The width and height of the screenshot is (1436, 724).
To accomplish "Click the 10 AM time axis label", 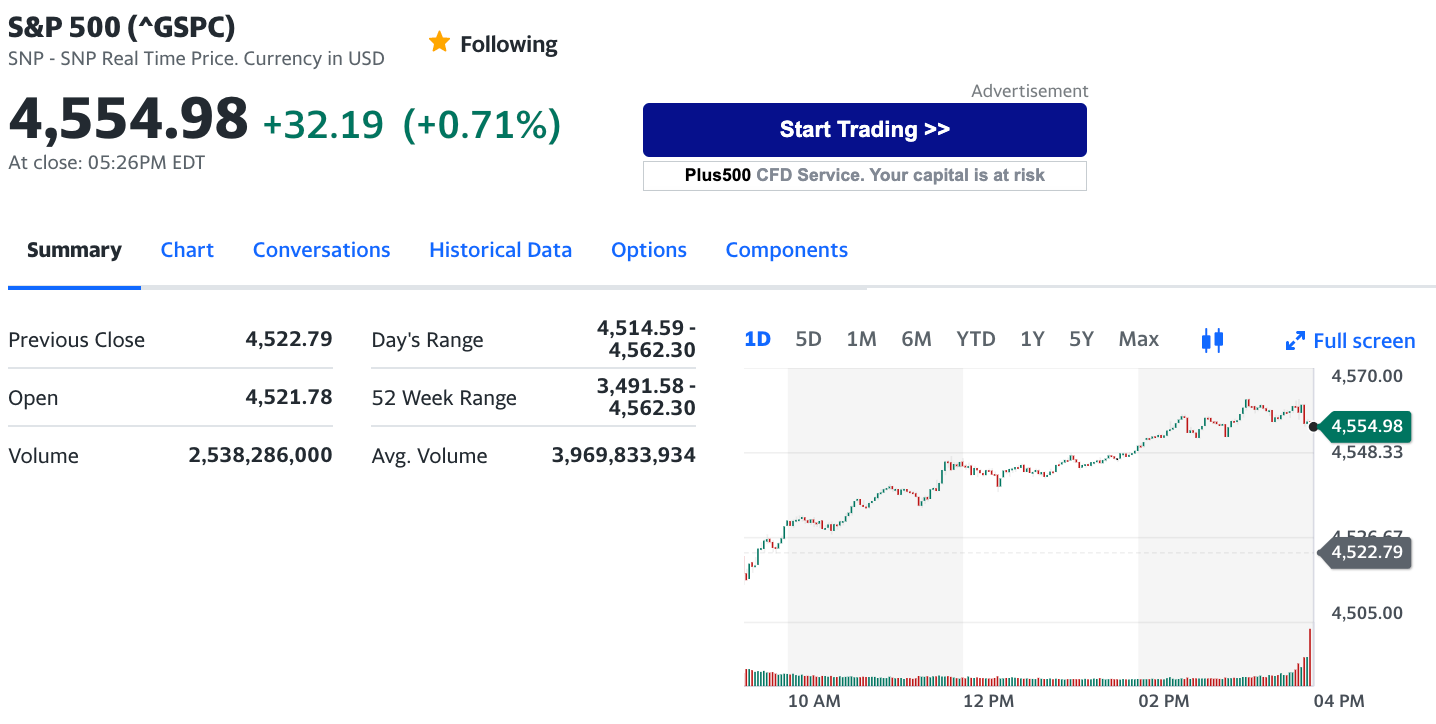I will [x=814, y=701].
